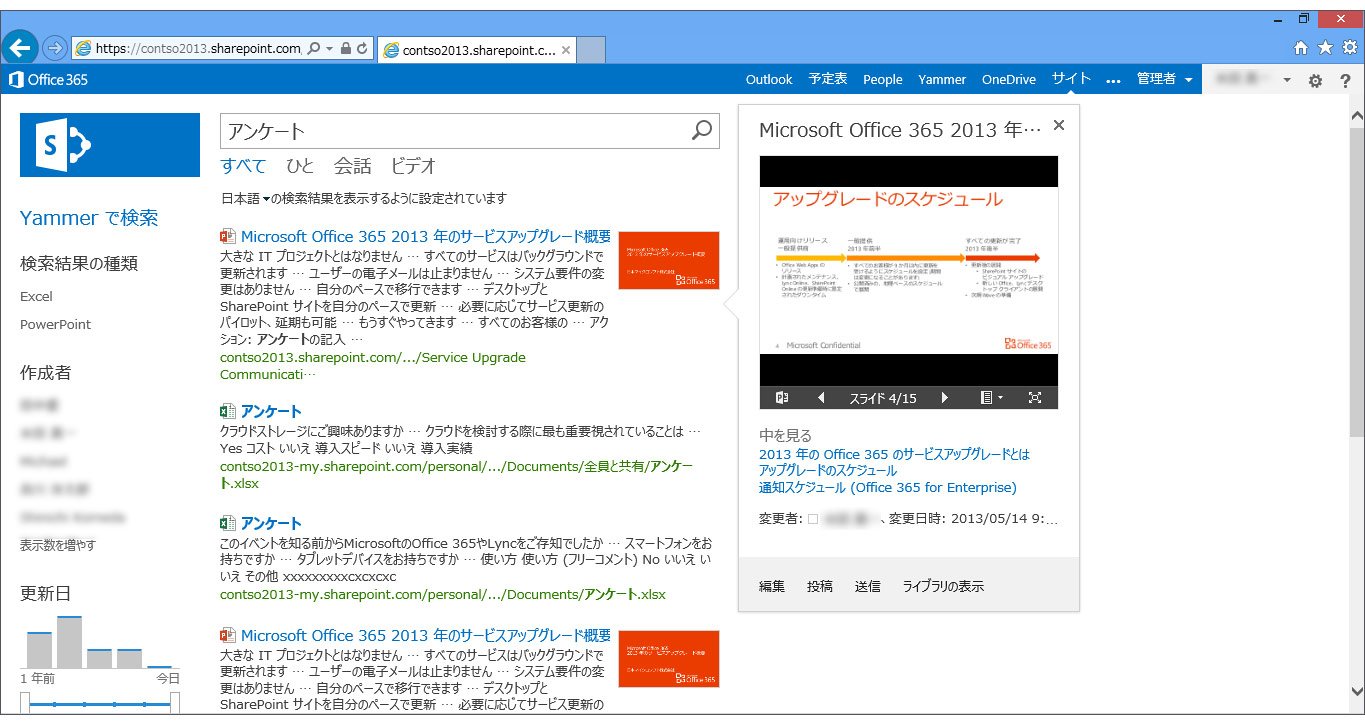1365x725 pixels.
Task: Jump to 通知スケジュール (Office 365 for Enterprise) link
Action: [887, 487]
